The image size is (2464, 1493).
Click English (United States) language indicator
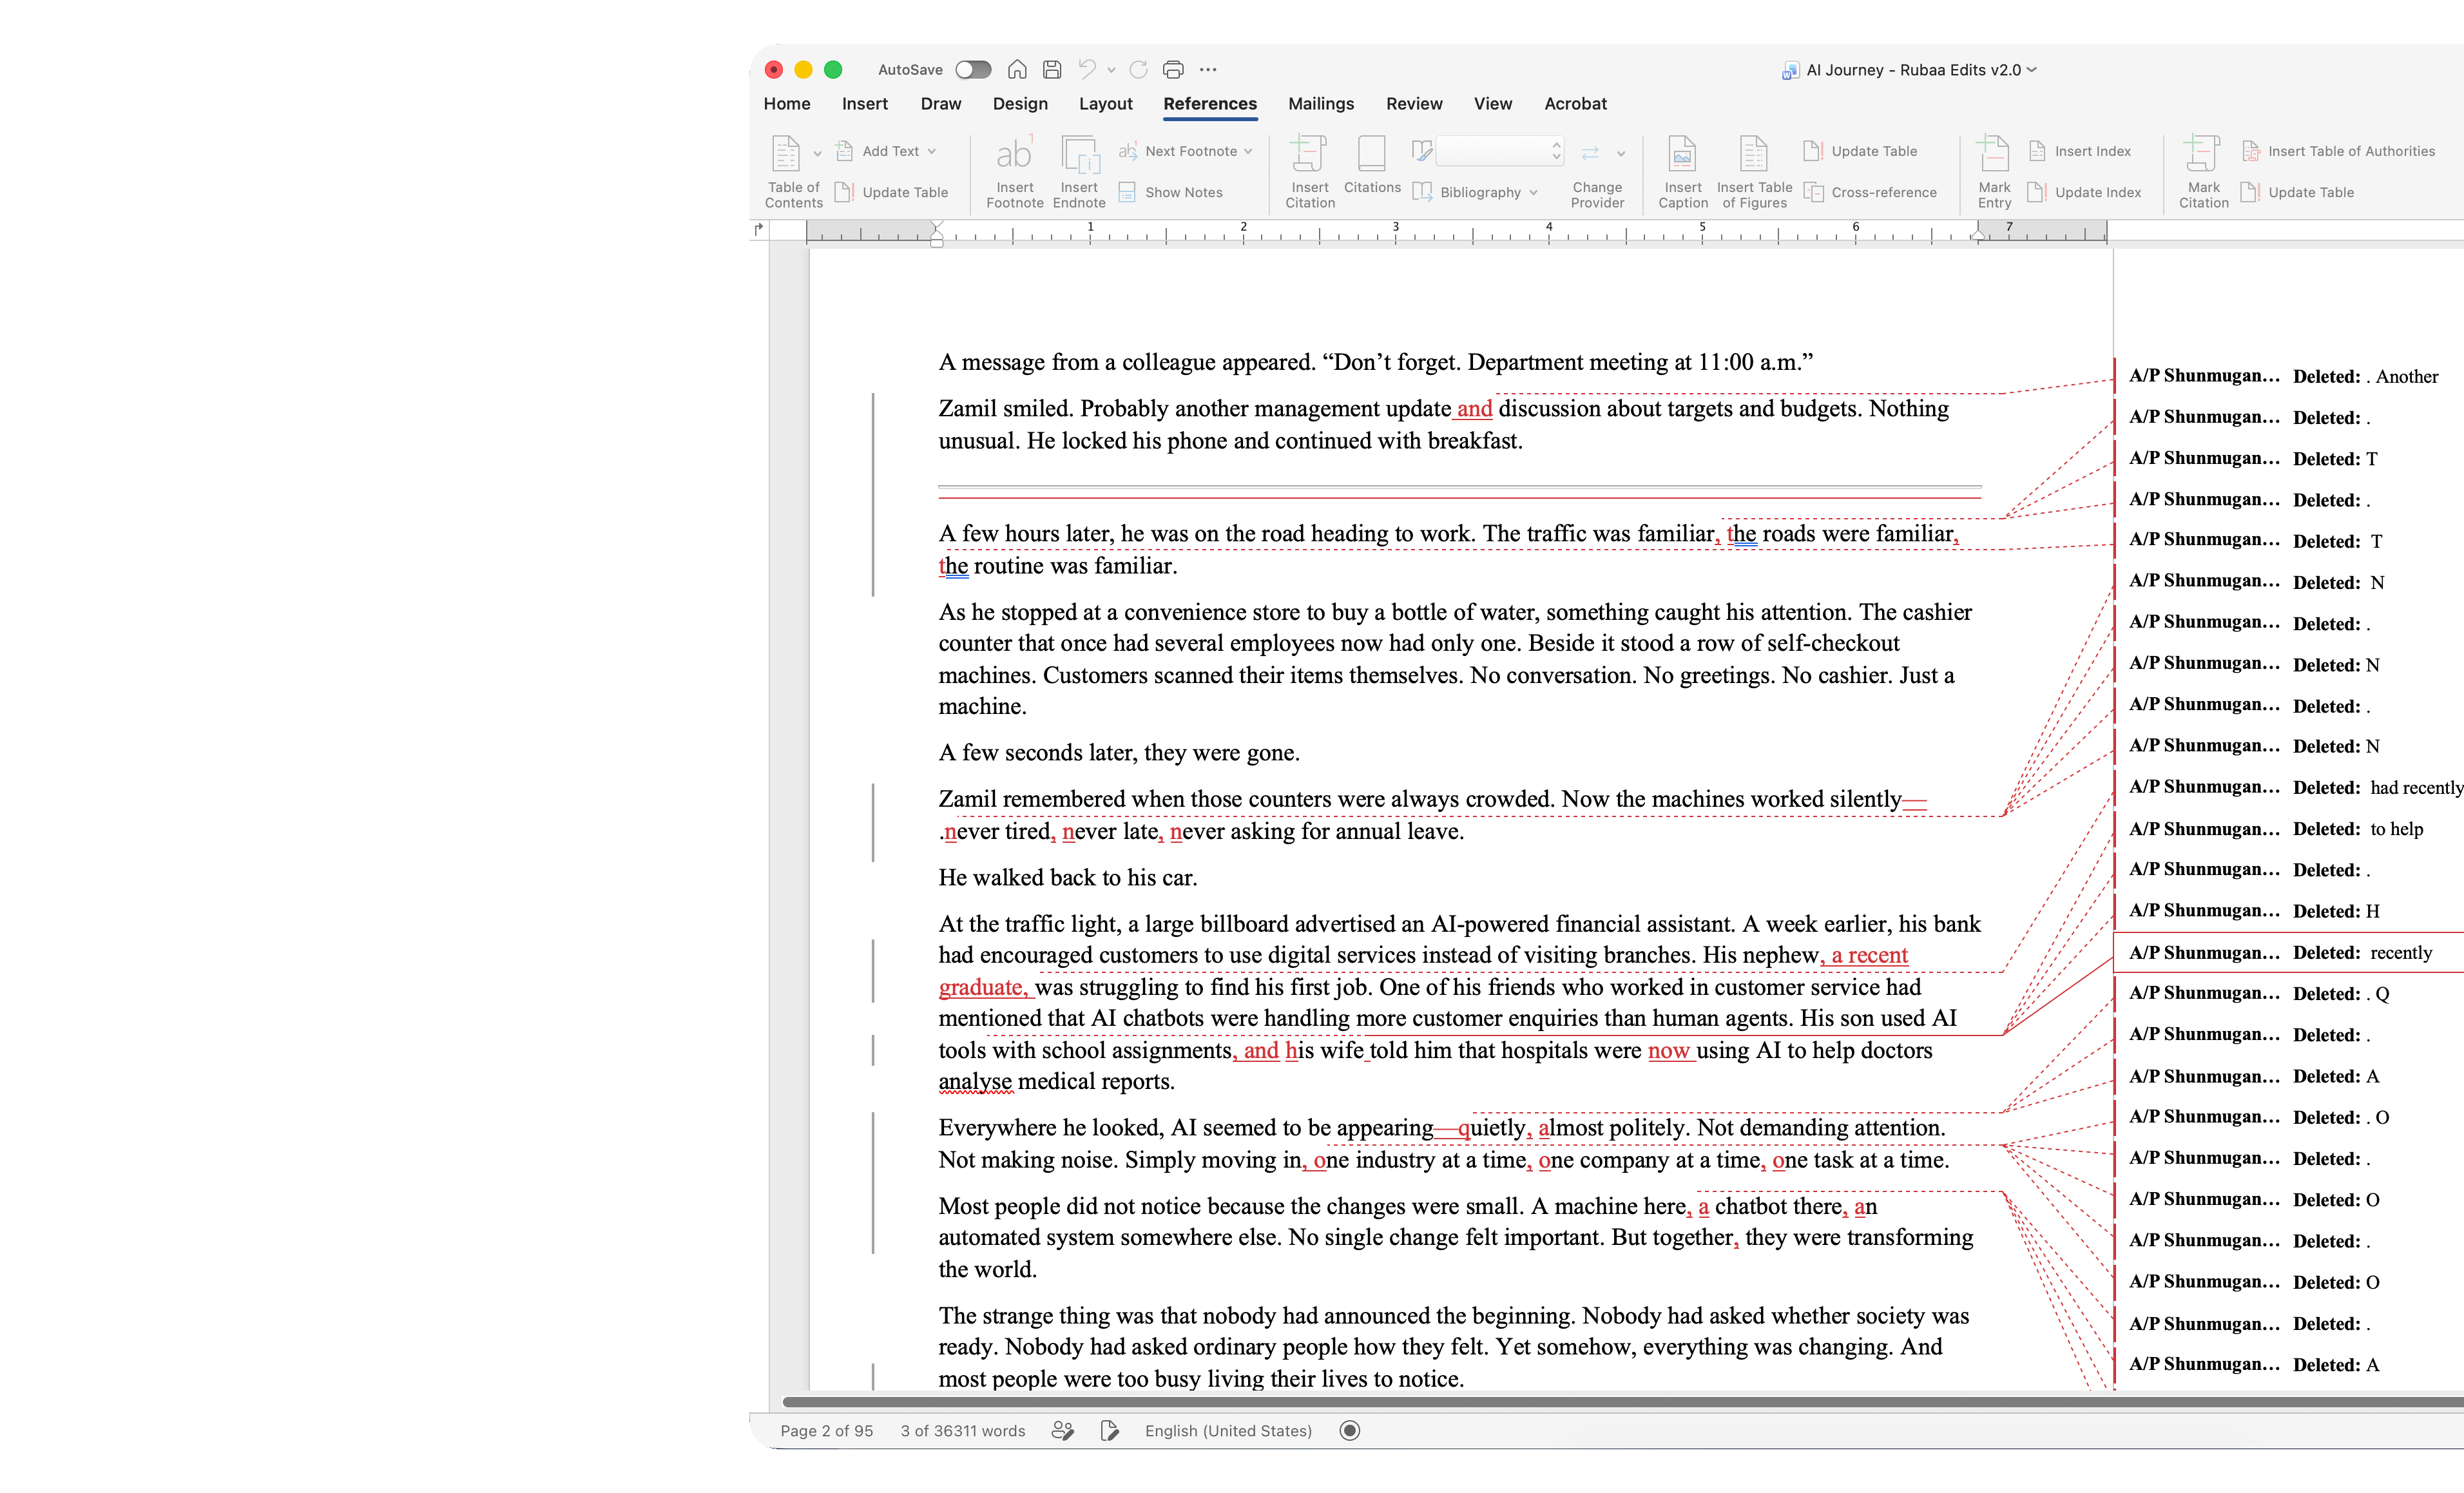(1228, 1430)
